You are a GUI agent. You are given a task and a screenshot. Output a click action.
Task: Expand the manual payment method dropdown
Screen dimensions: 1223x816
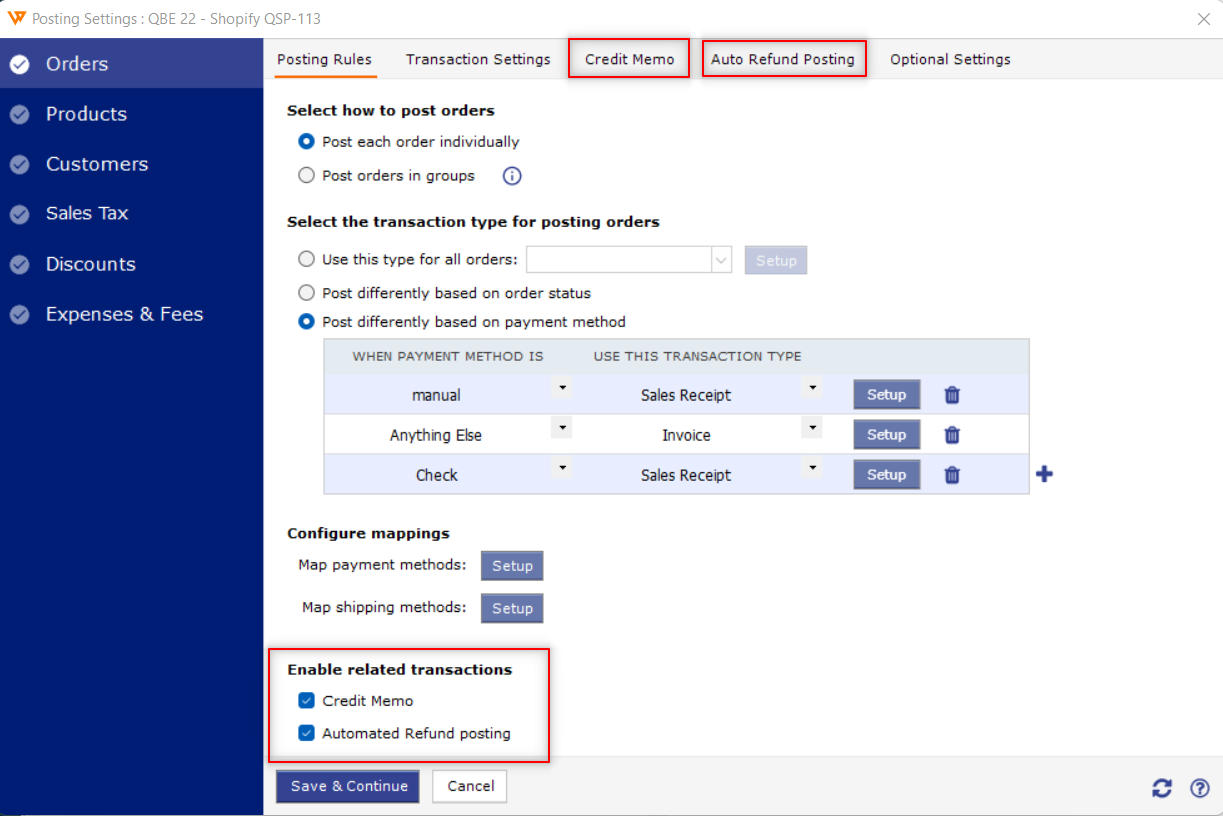pyautogui.click(x=562, y=388)
